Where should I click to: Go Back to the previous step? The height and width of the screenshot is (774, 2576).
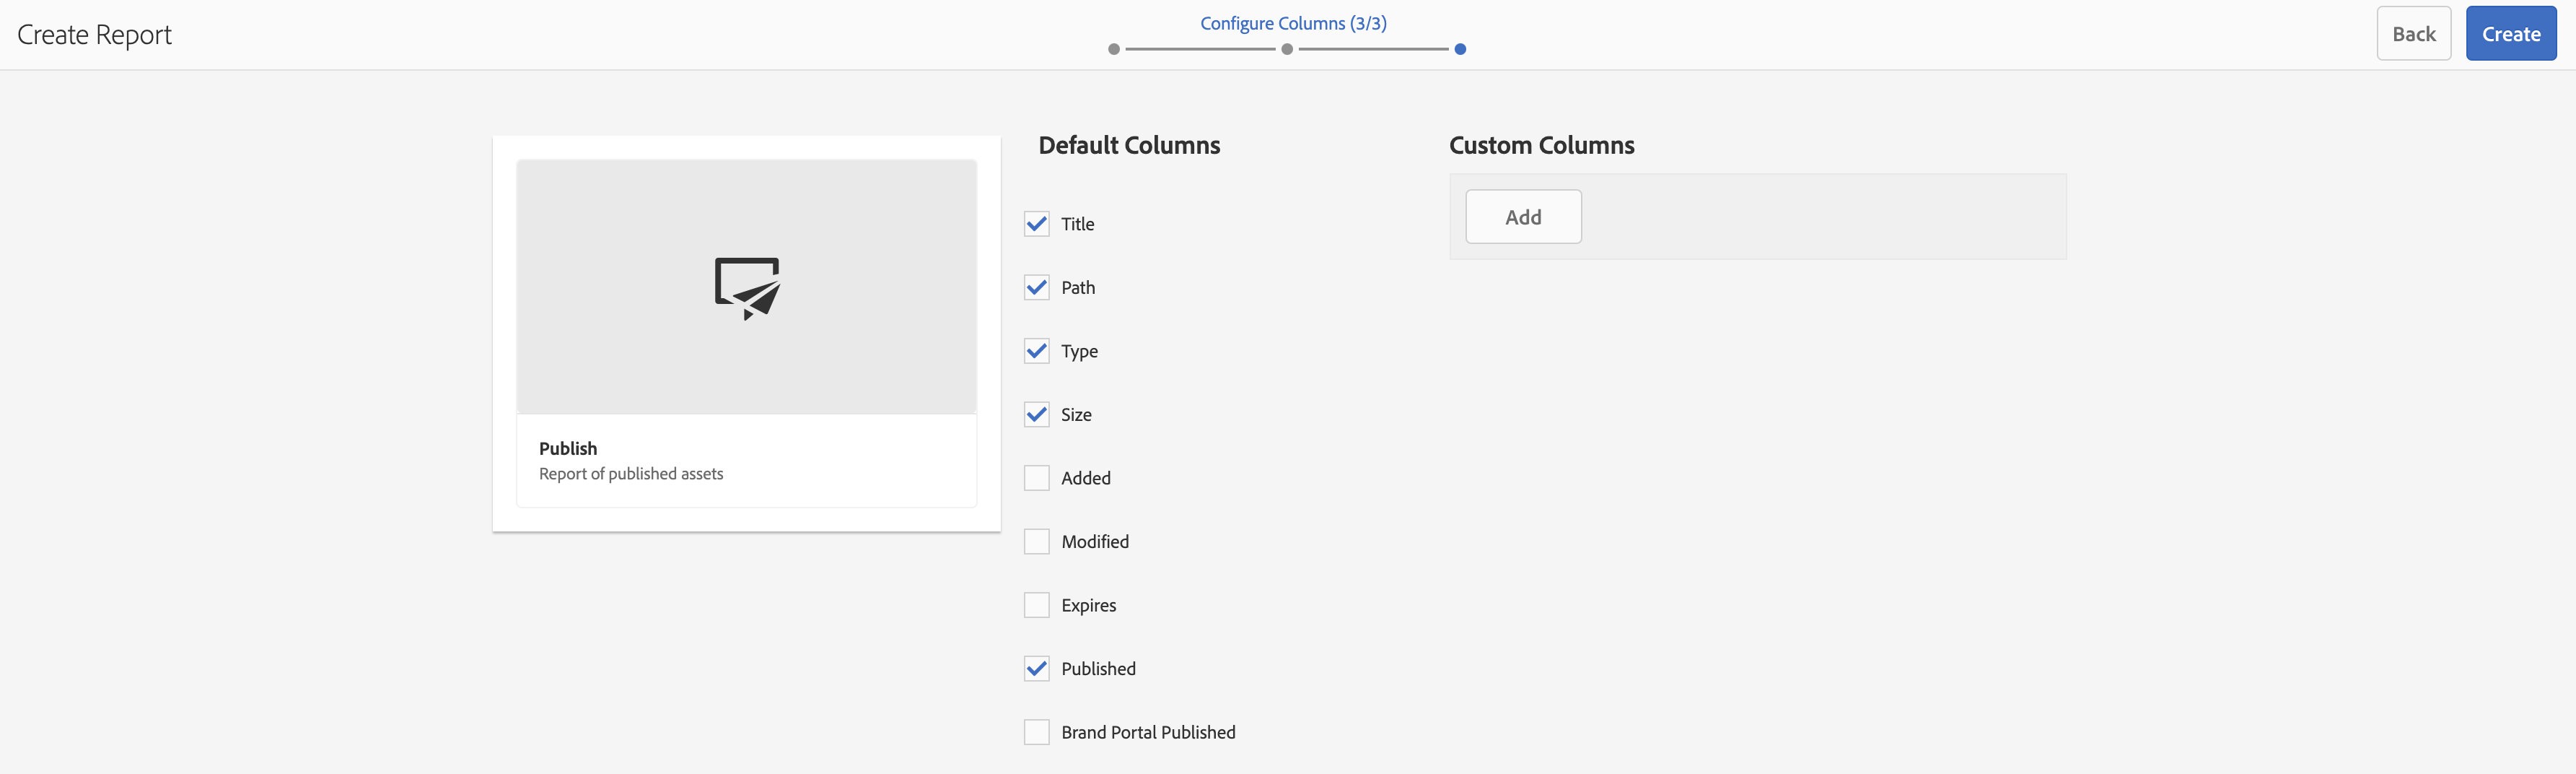(x=2412, y=34)
